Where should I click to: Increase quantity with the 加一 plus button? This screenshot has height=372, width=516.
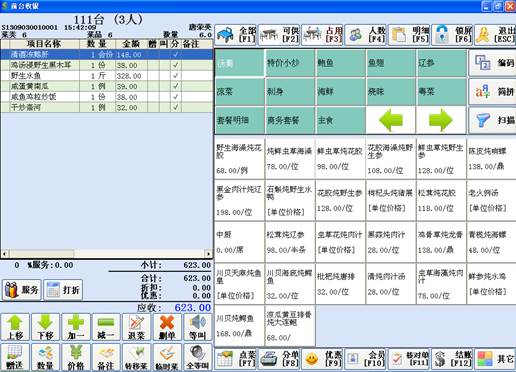(x=76, y=327)
